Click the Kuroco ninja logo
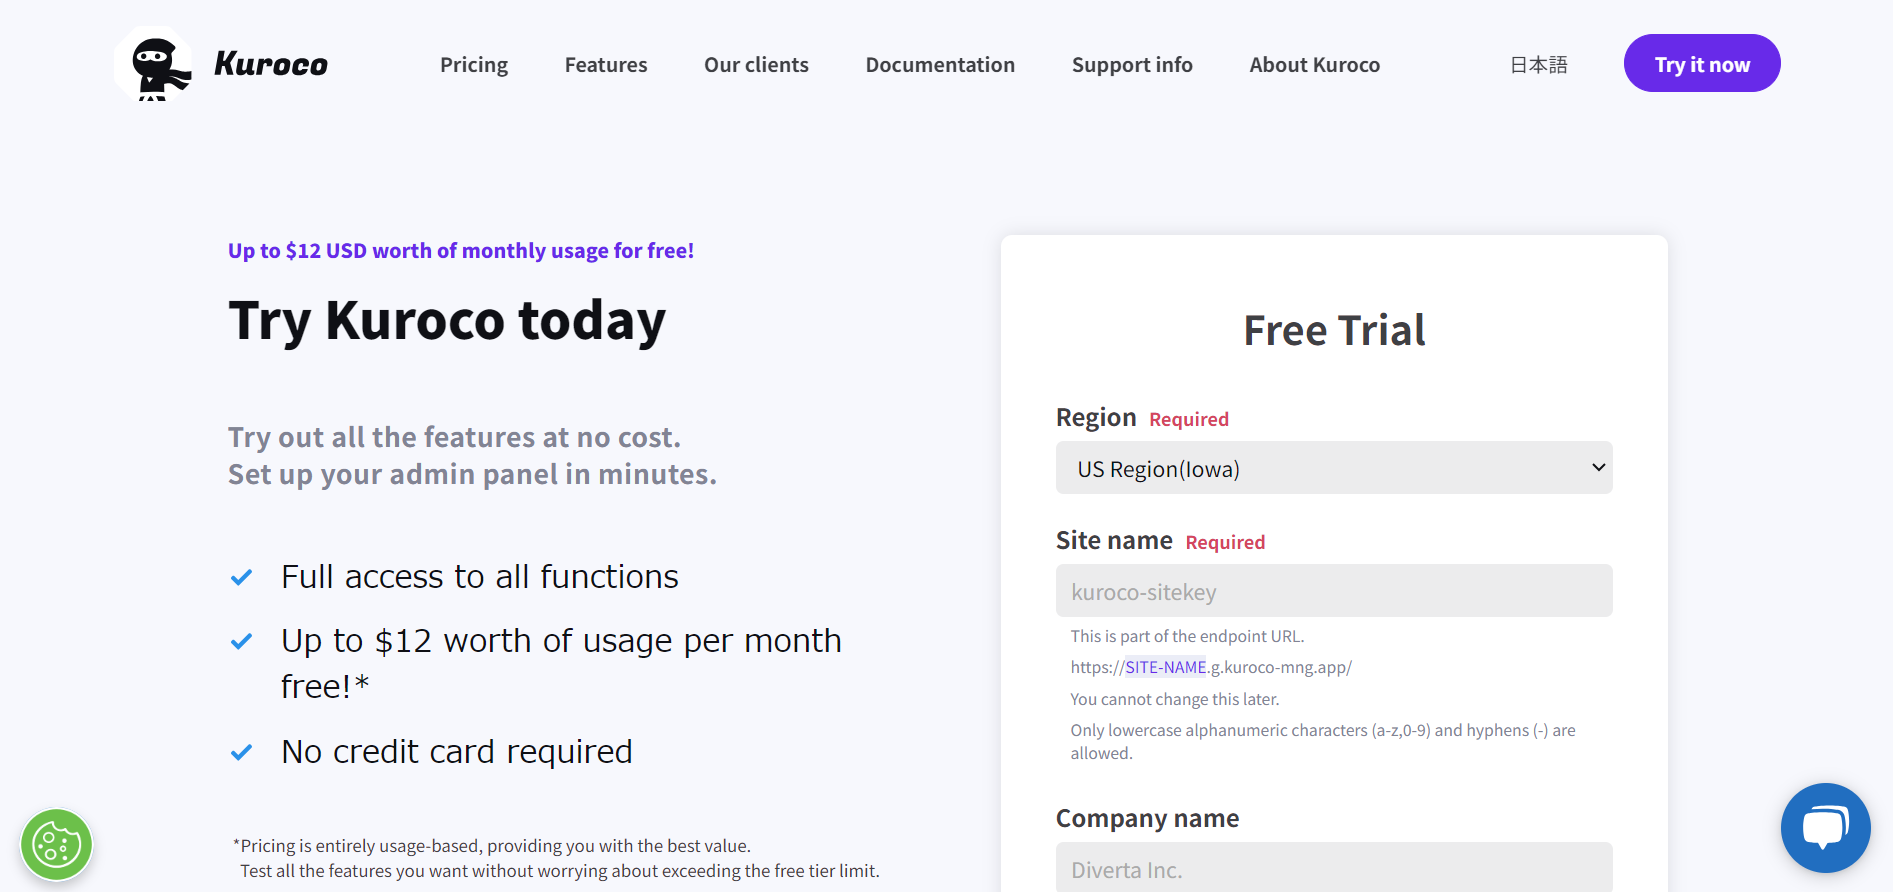Viewport: 1893px width, 892px height. point(153,65)
